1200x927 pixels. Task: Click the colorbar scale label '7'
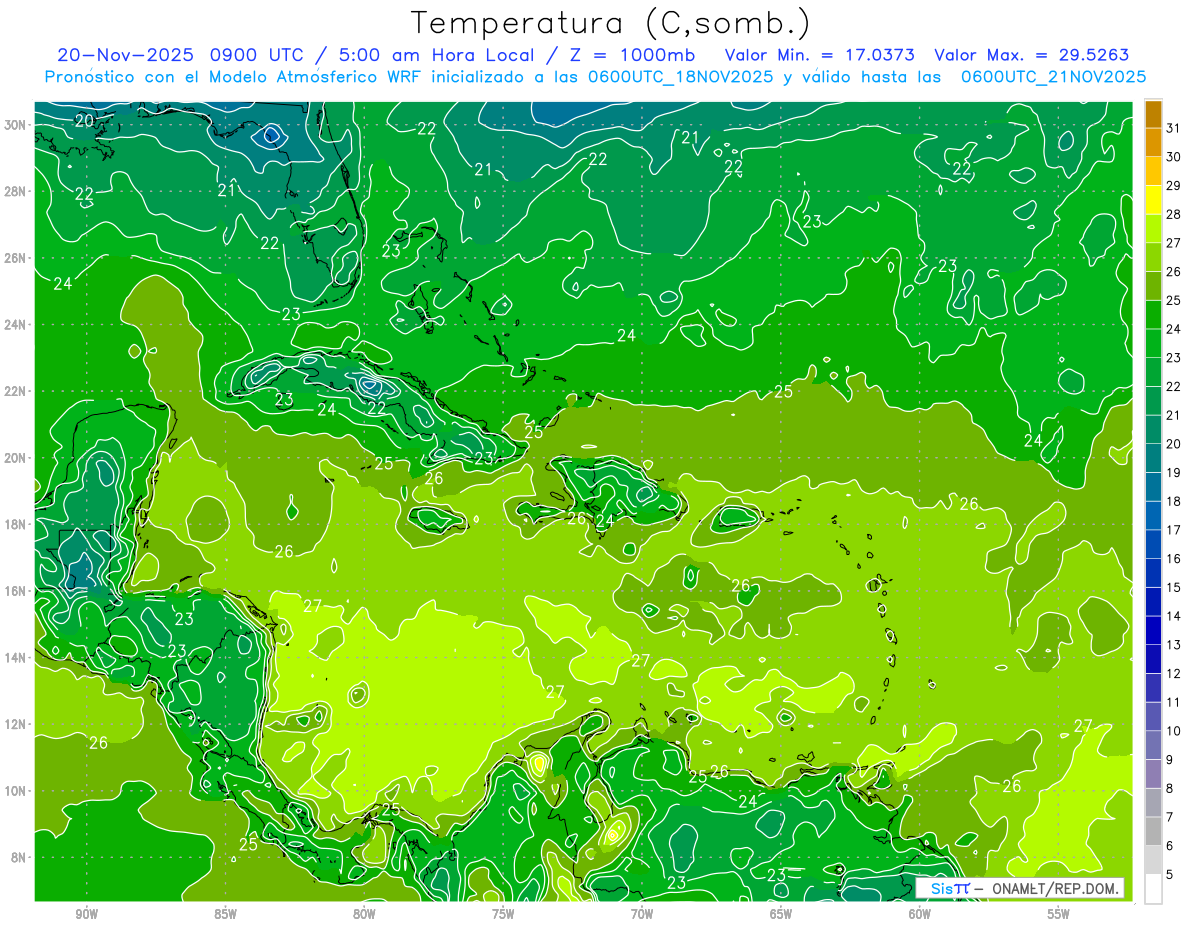(1170, 817)
